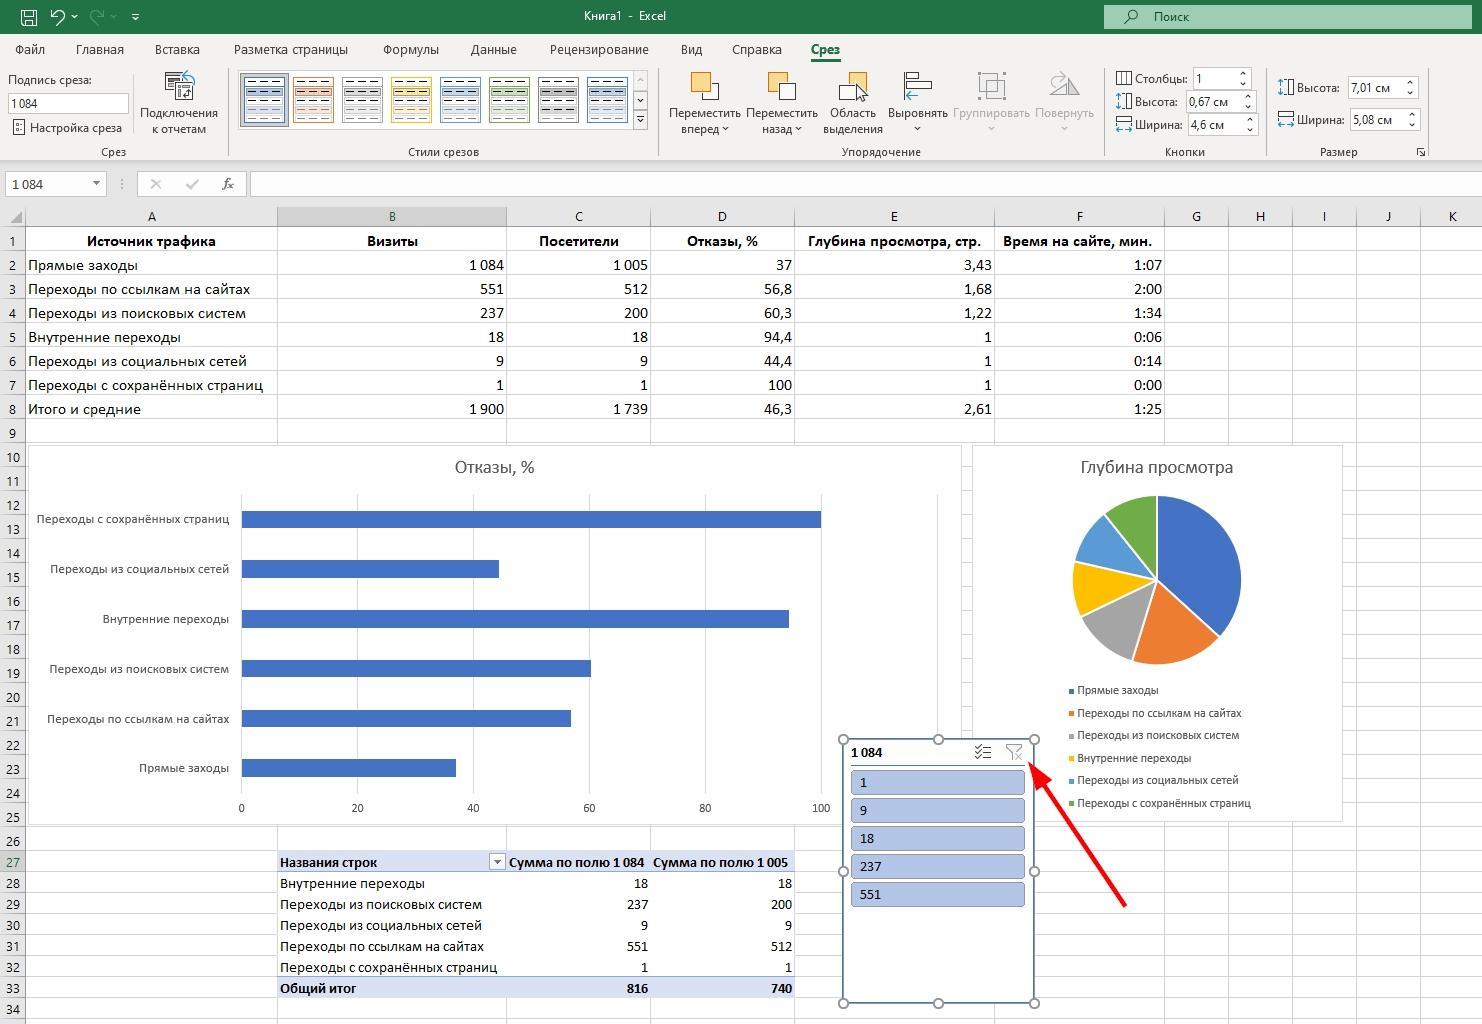Click the size Высота 7,01 см field
This screenshot has height=1024, width=1482.
click(1375, 88)
